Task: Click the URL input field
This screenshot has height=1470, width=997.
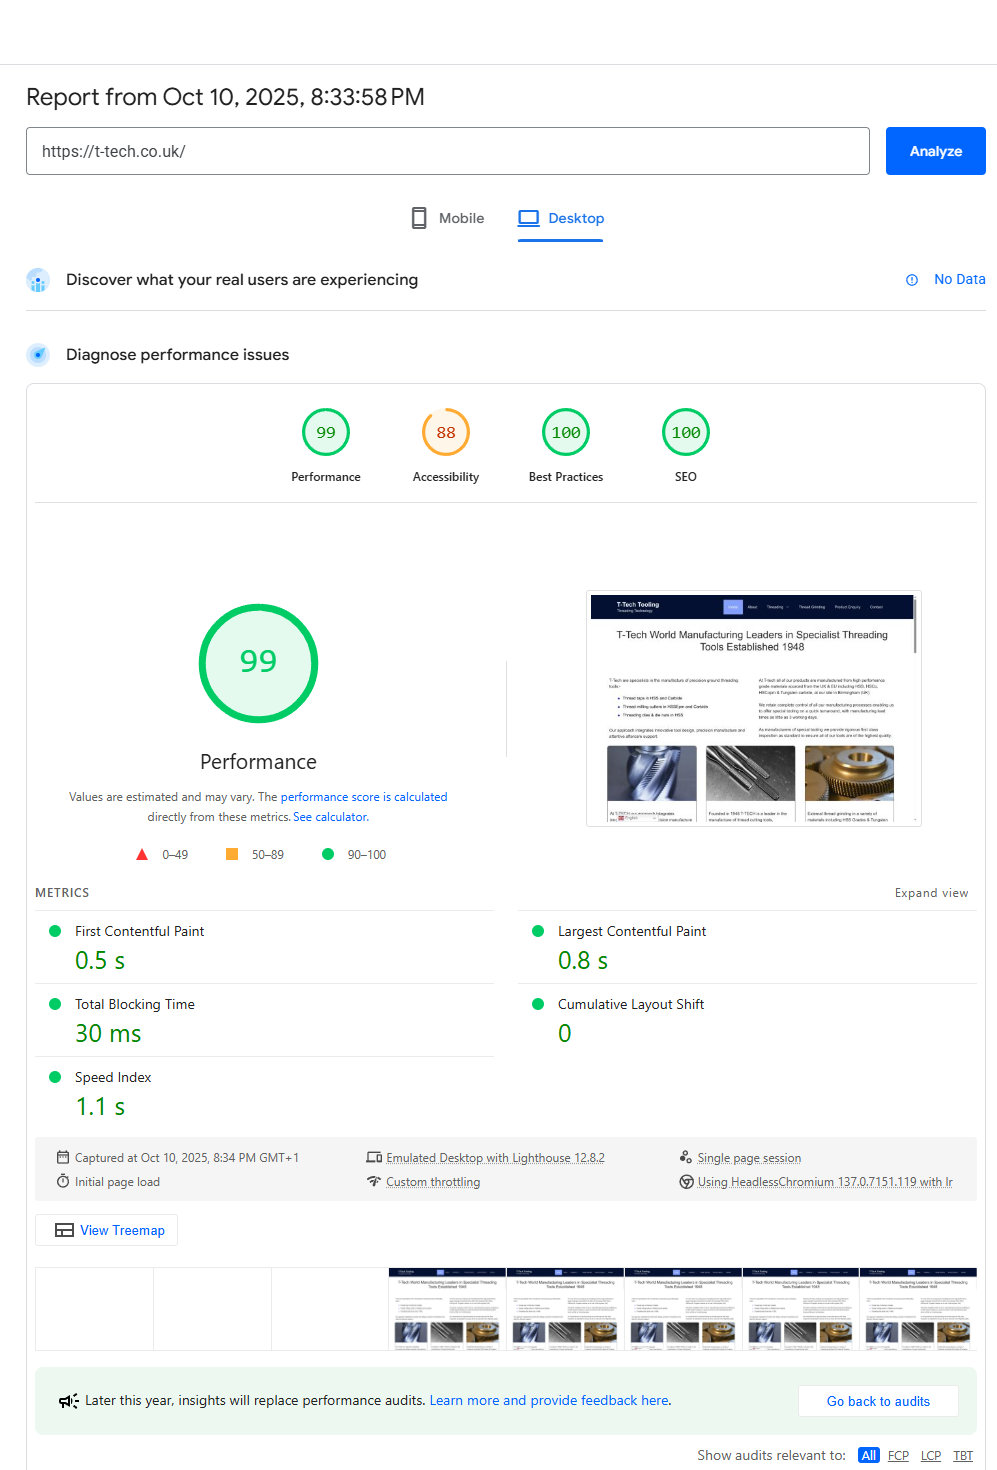Action: click(x=447, y=151)
